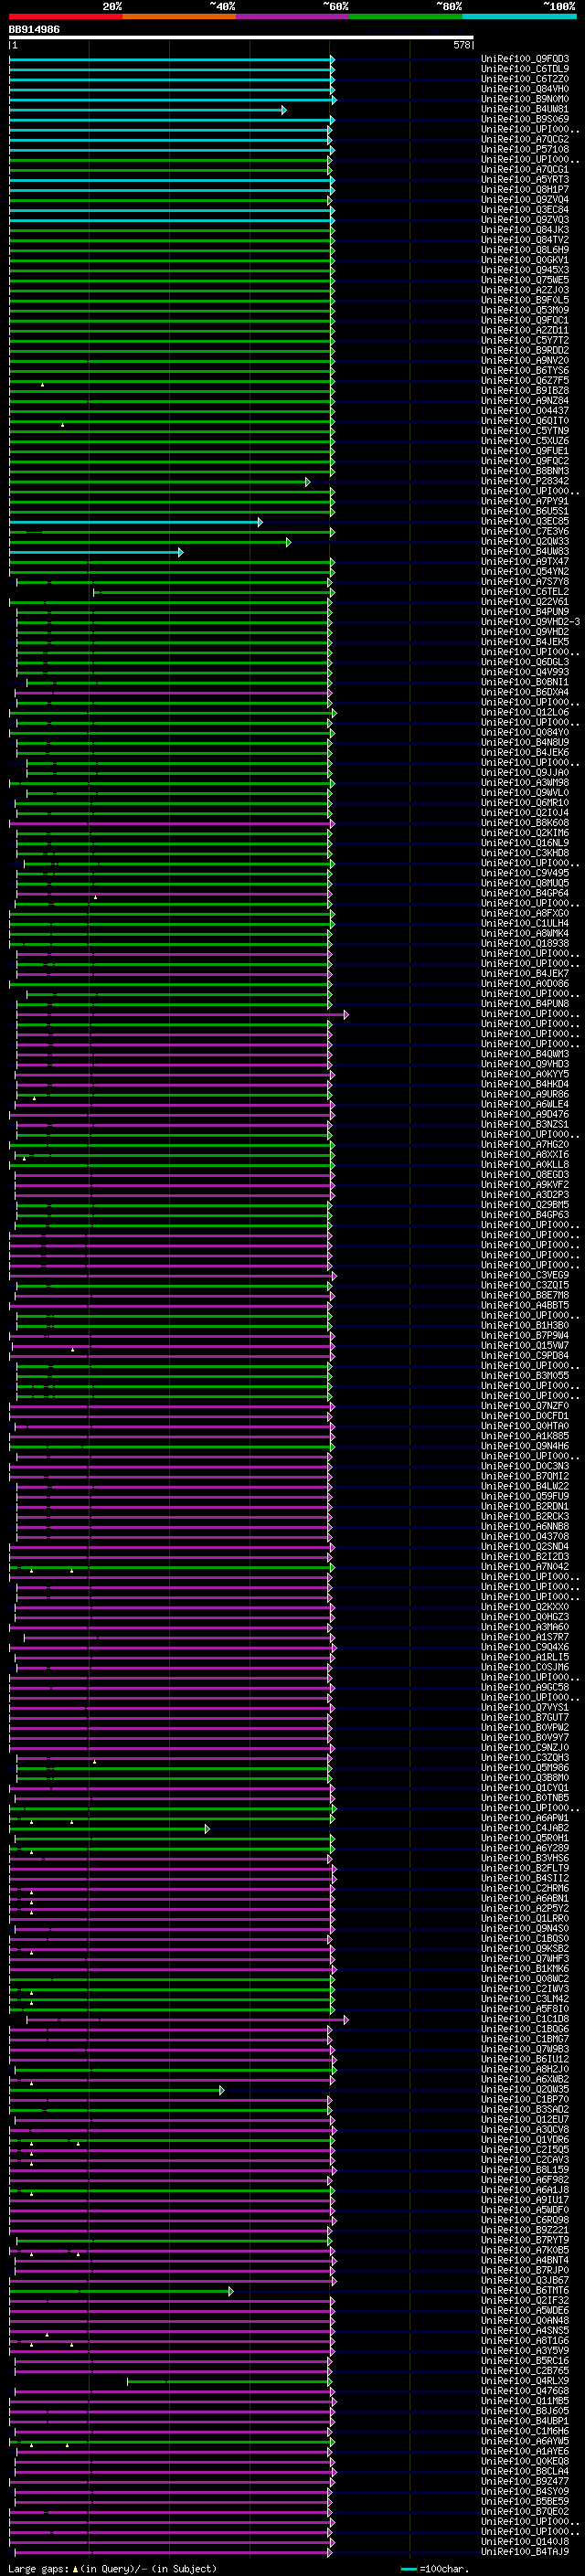
Task: Click label UniRef100_B7RYT9
Action: click(x=525, y=2240)
